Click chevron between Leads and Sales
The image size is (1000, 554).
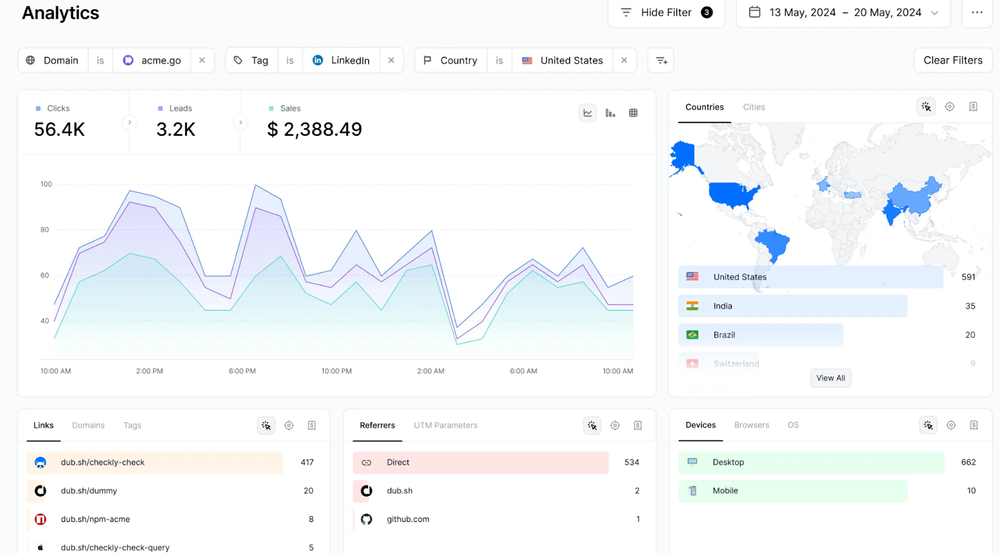[240, 123]
